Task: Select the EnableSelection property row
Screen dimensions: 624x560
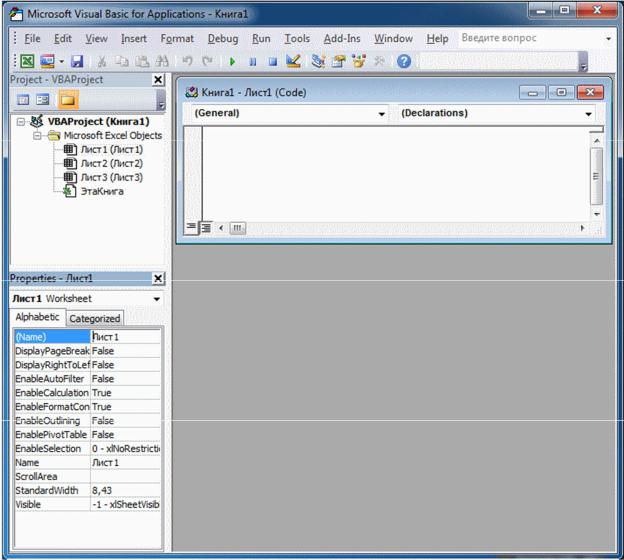Action: tap(88, 449)
